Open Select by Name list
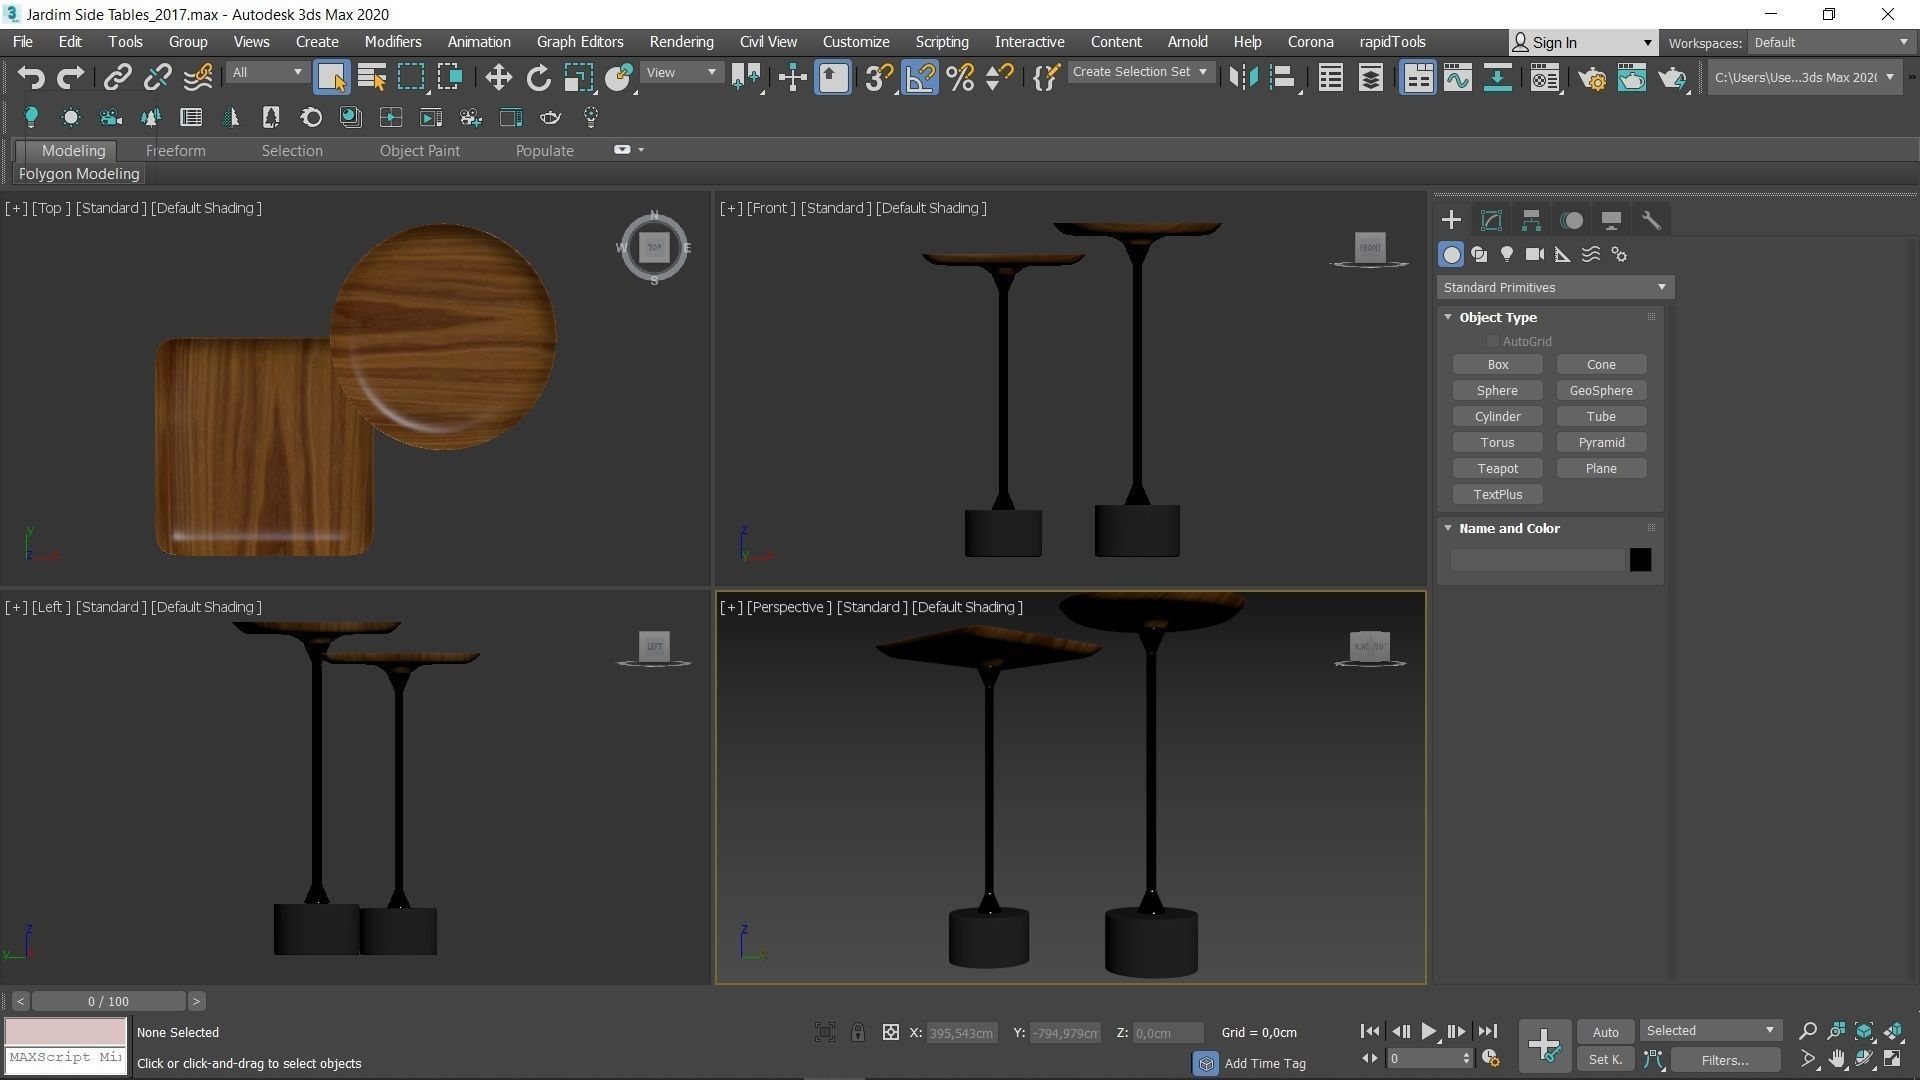The image size is (1920, 1080). (371, 77)
